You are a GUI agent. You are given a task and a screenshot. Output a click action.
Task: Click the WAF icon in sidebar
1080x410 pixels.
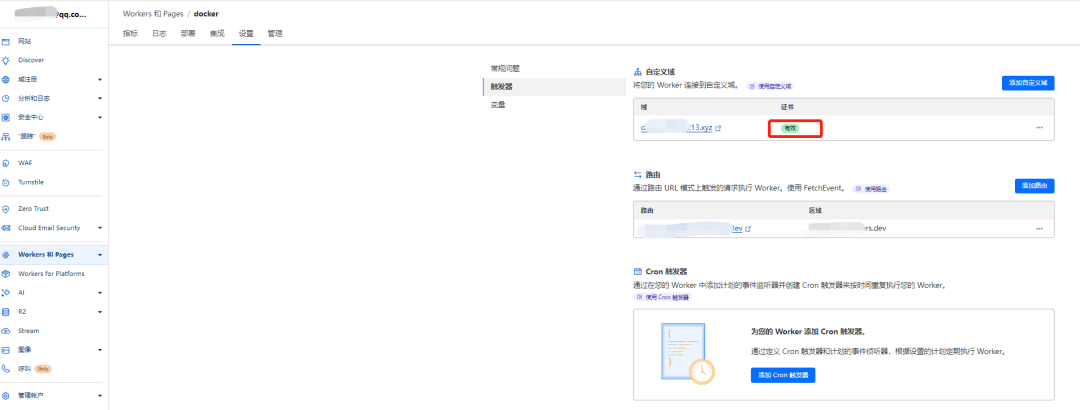click(x=6, y=163)
